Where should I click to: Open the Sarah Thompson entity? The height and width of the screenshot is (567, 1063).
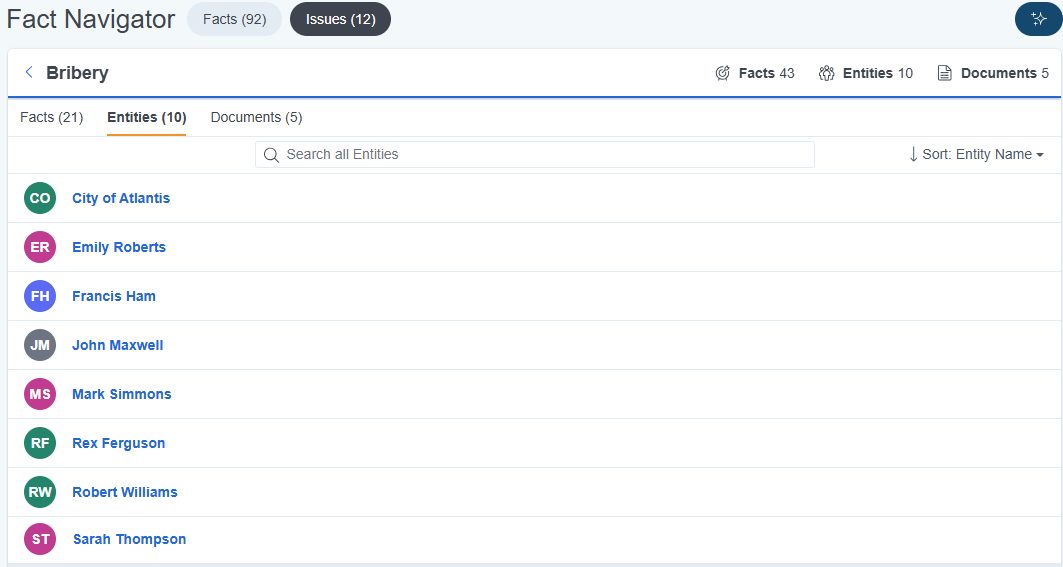tap(129, 539)
